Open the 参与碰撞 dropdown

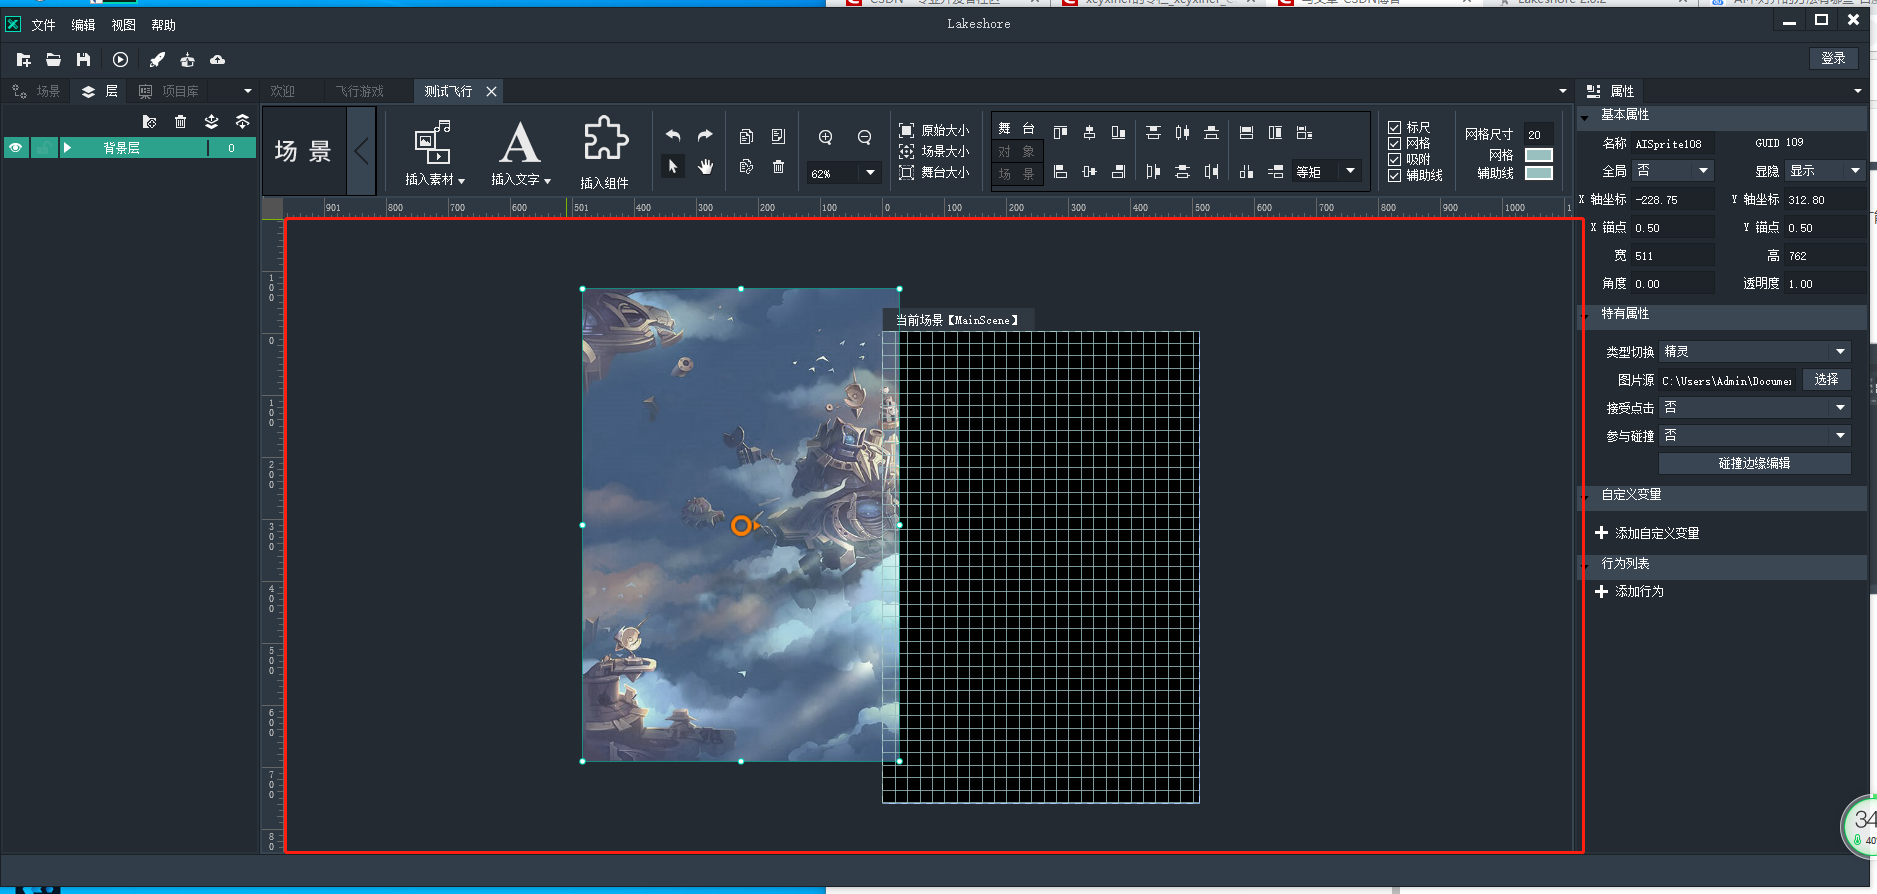(x=1755, y=436)
